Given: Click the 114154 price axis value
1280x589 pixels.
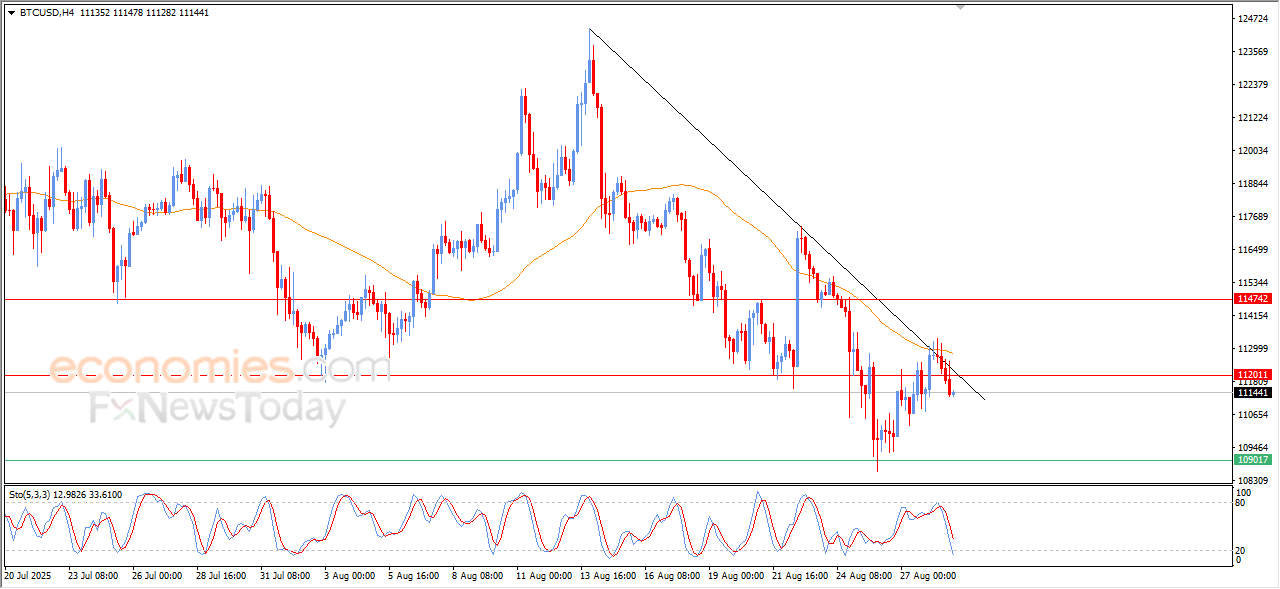Looking at the screenshot, I should (1254, 316).
